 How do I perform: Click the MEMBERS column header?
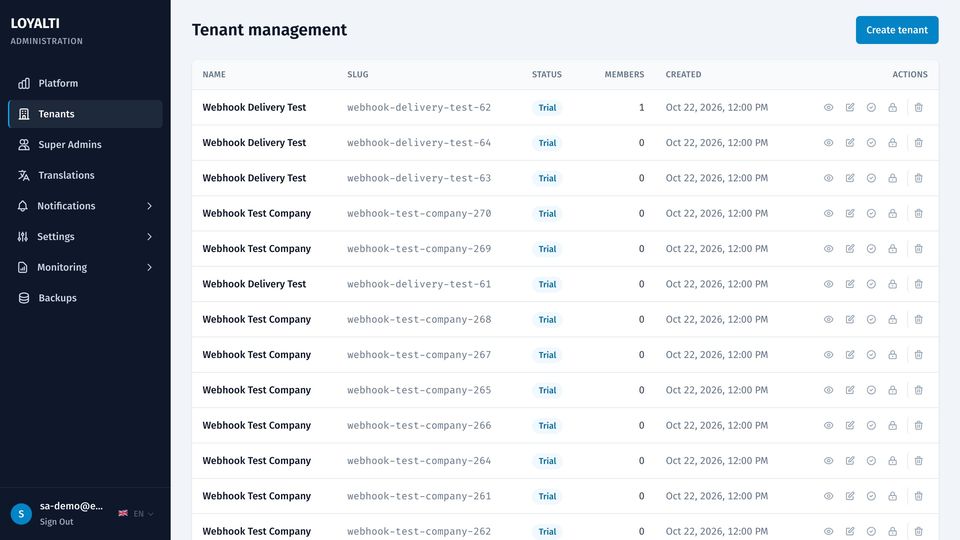tap(624, 74)
